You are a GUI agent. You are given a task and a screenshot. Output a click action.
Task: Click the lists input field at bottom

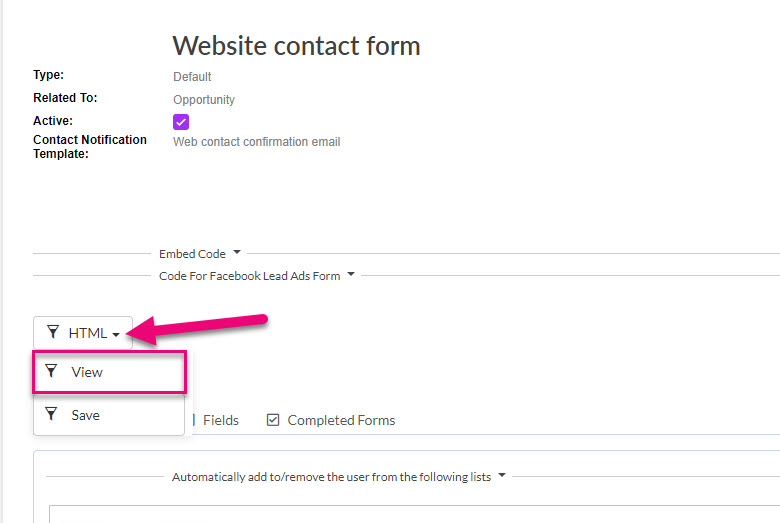pos(414,514)
